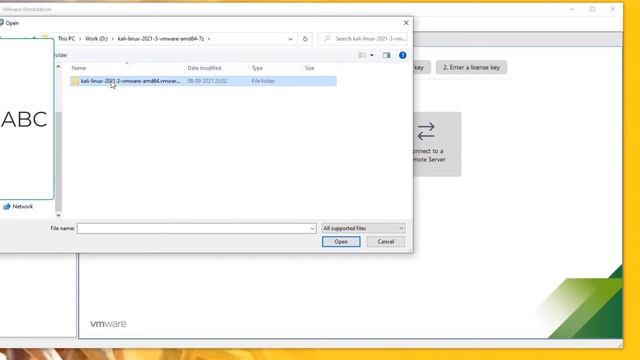Open the All supported files type dropdown
This screenshot has height=360, width=640.
(363, 228)
